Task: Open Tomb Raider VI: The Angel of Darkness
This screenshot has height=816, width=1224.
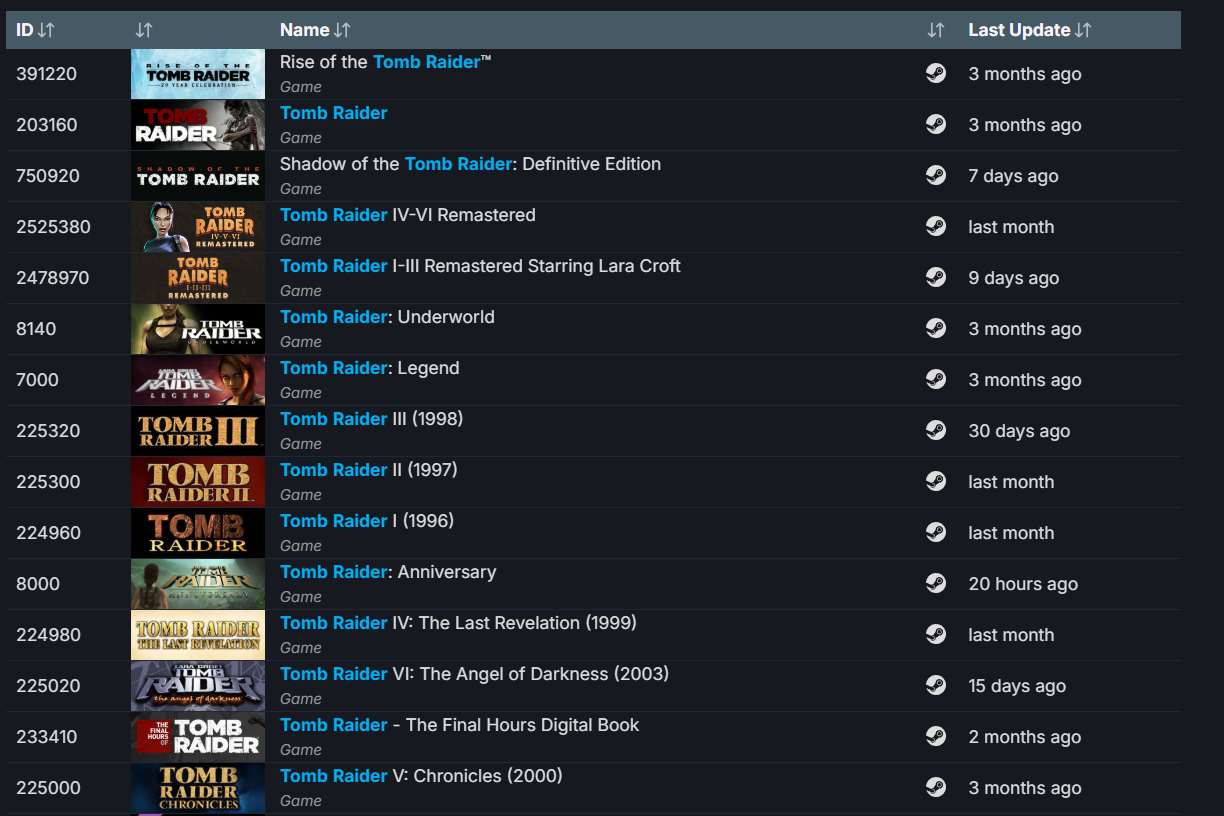Action: point(474,674)
